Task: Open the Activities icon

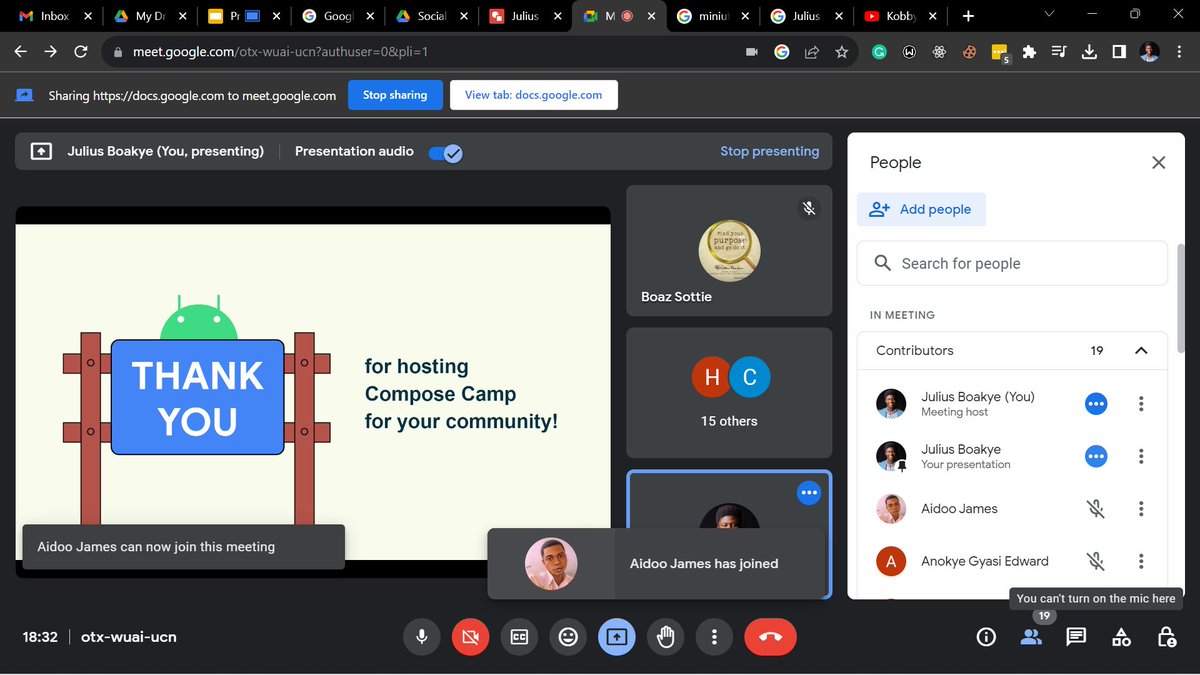Action: pyautogui.click(x=1121, y=637)
